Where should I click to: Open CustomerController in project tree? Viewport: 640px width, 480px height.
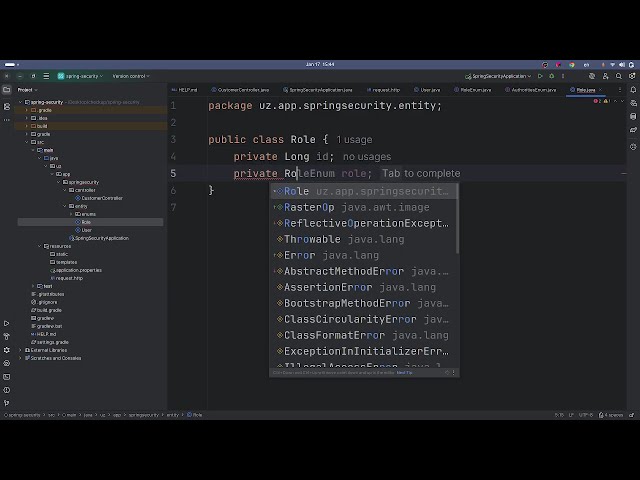[99, 198]
